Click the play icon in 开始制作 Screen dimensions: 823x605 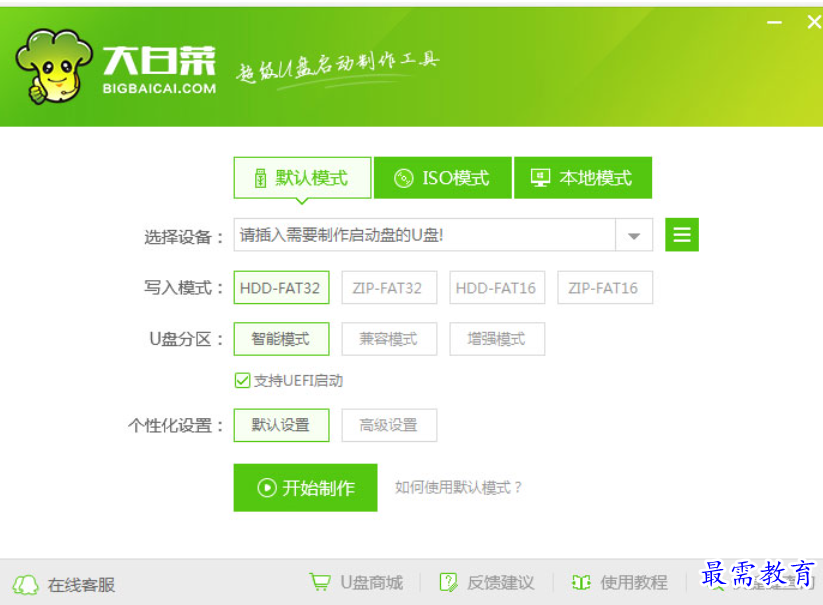point(267,487)
